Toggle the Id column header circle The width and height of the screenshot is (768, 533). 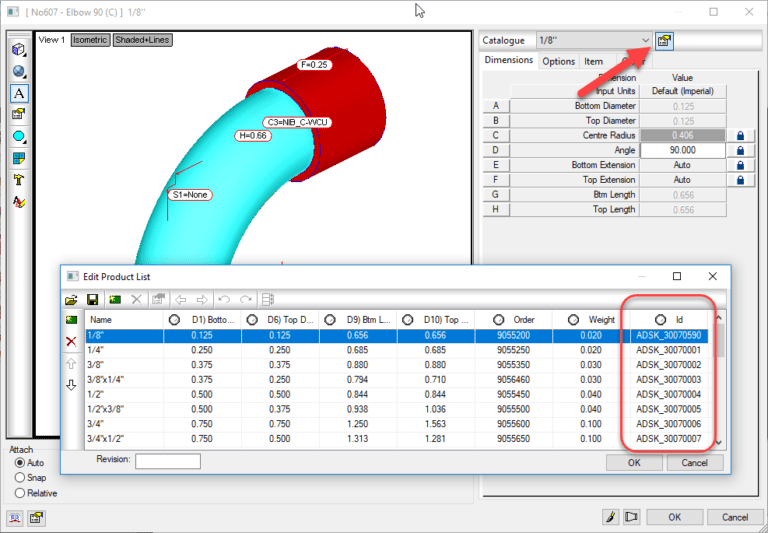click(x=660, y=320)
